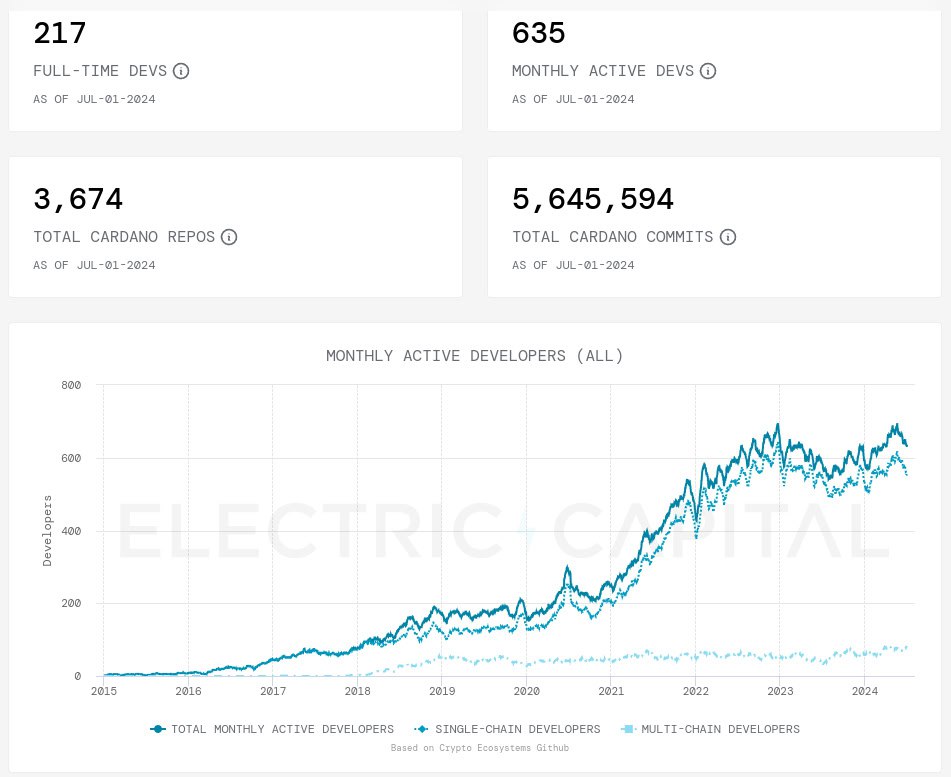The image size is (951, 777).
Task: Click the 2020 label on the x-axis
Action: [526, 691]
